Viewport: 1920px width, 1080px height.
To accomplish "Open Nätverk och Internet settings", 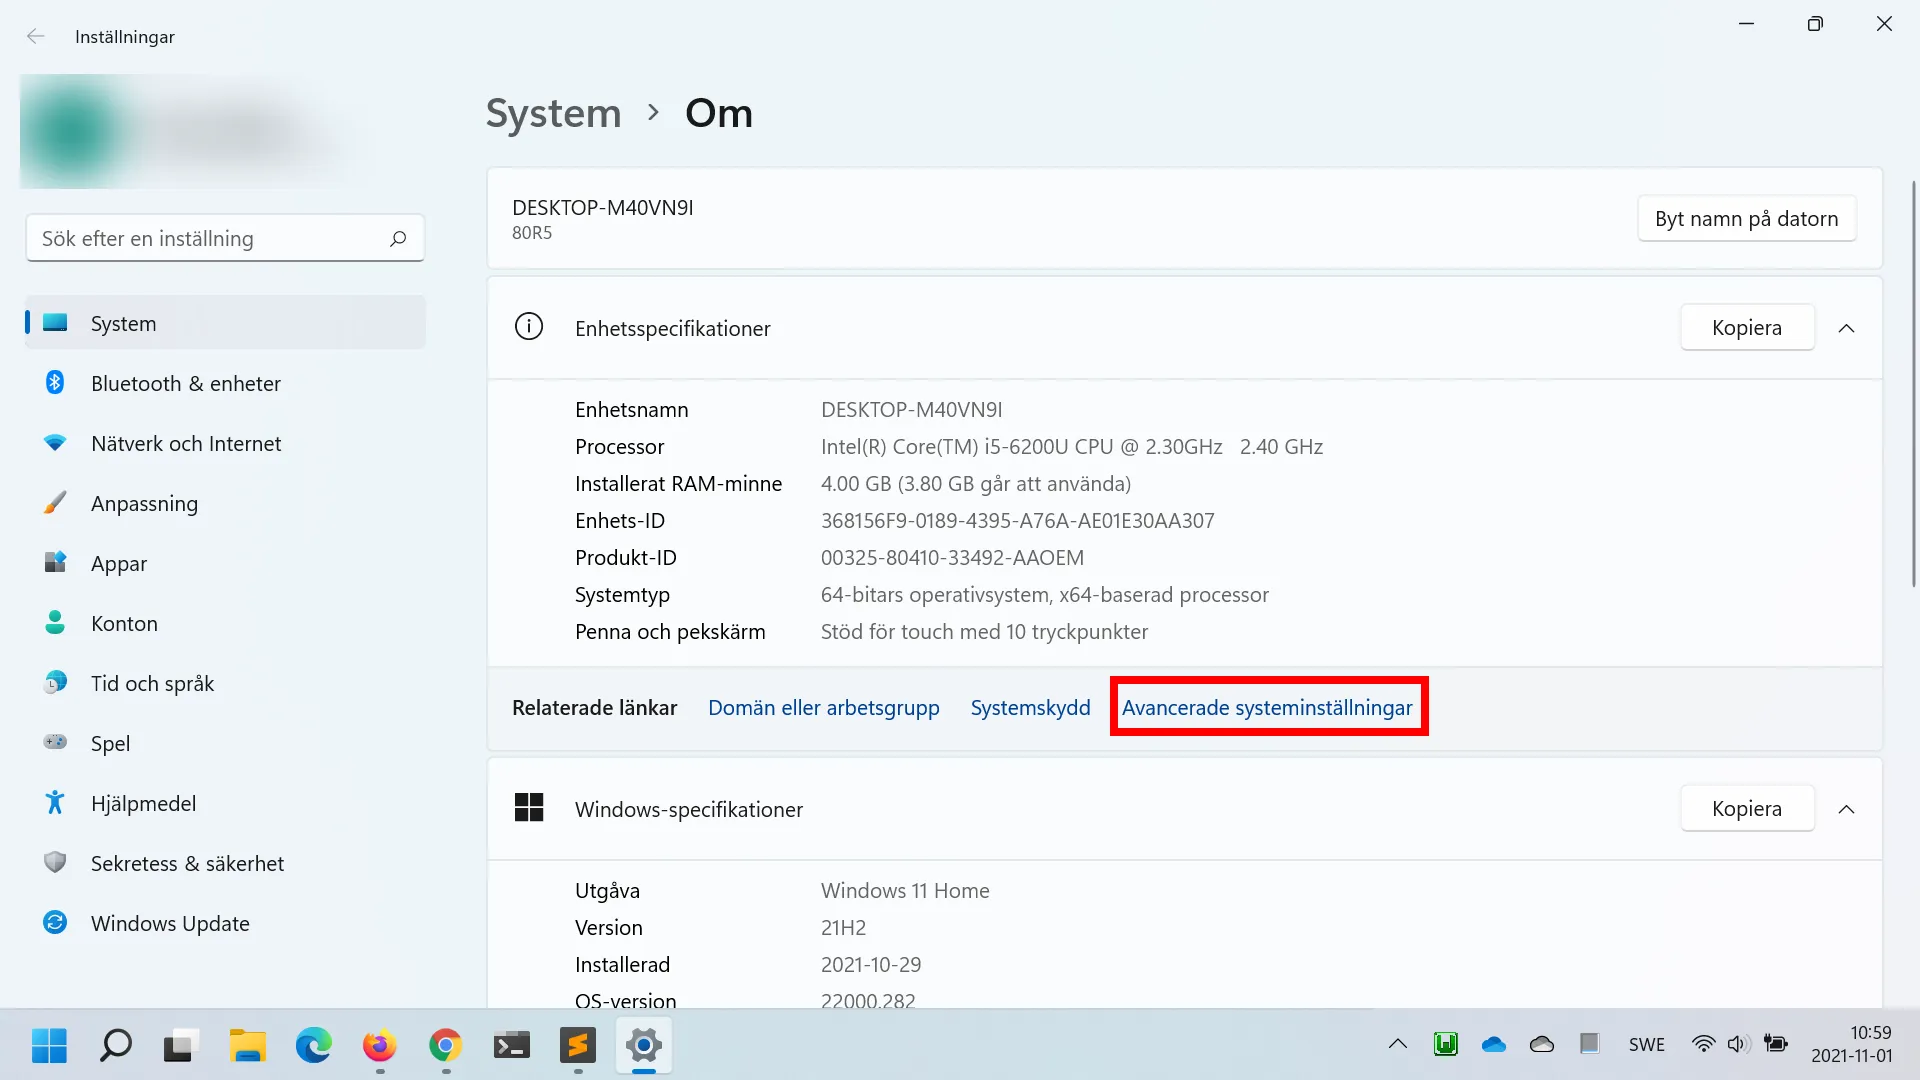I will [186, 443].
